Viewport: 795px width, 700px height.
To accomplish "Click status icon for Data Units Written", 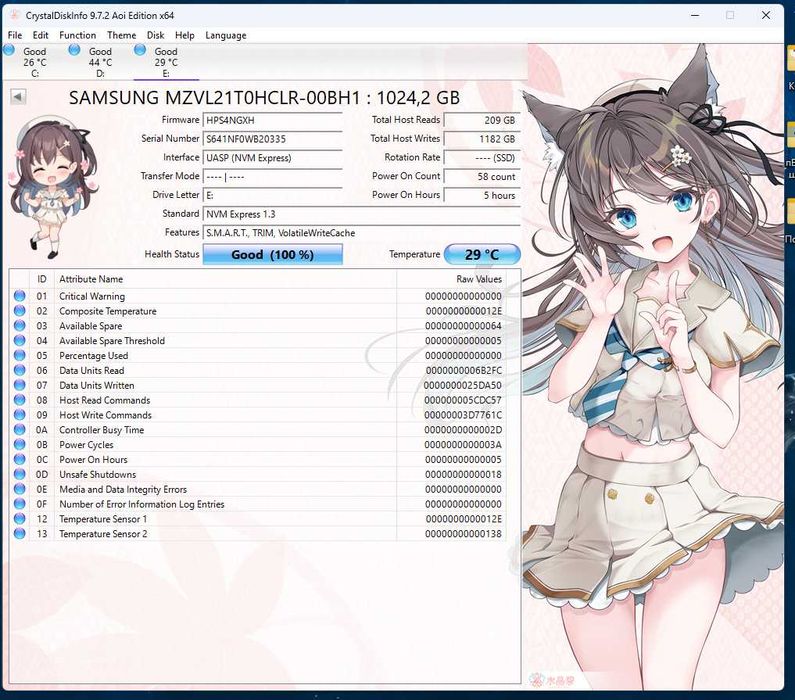I will [x=20, y=385].
